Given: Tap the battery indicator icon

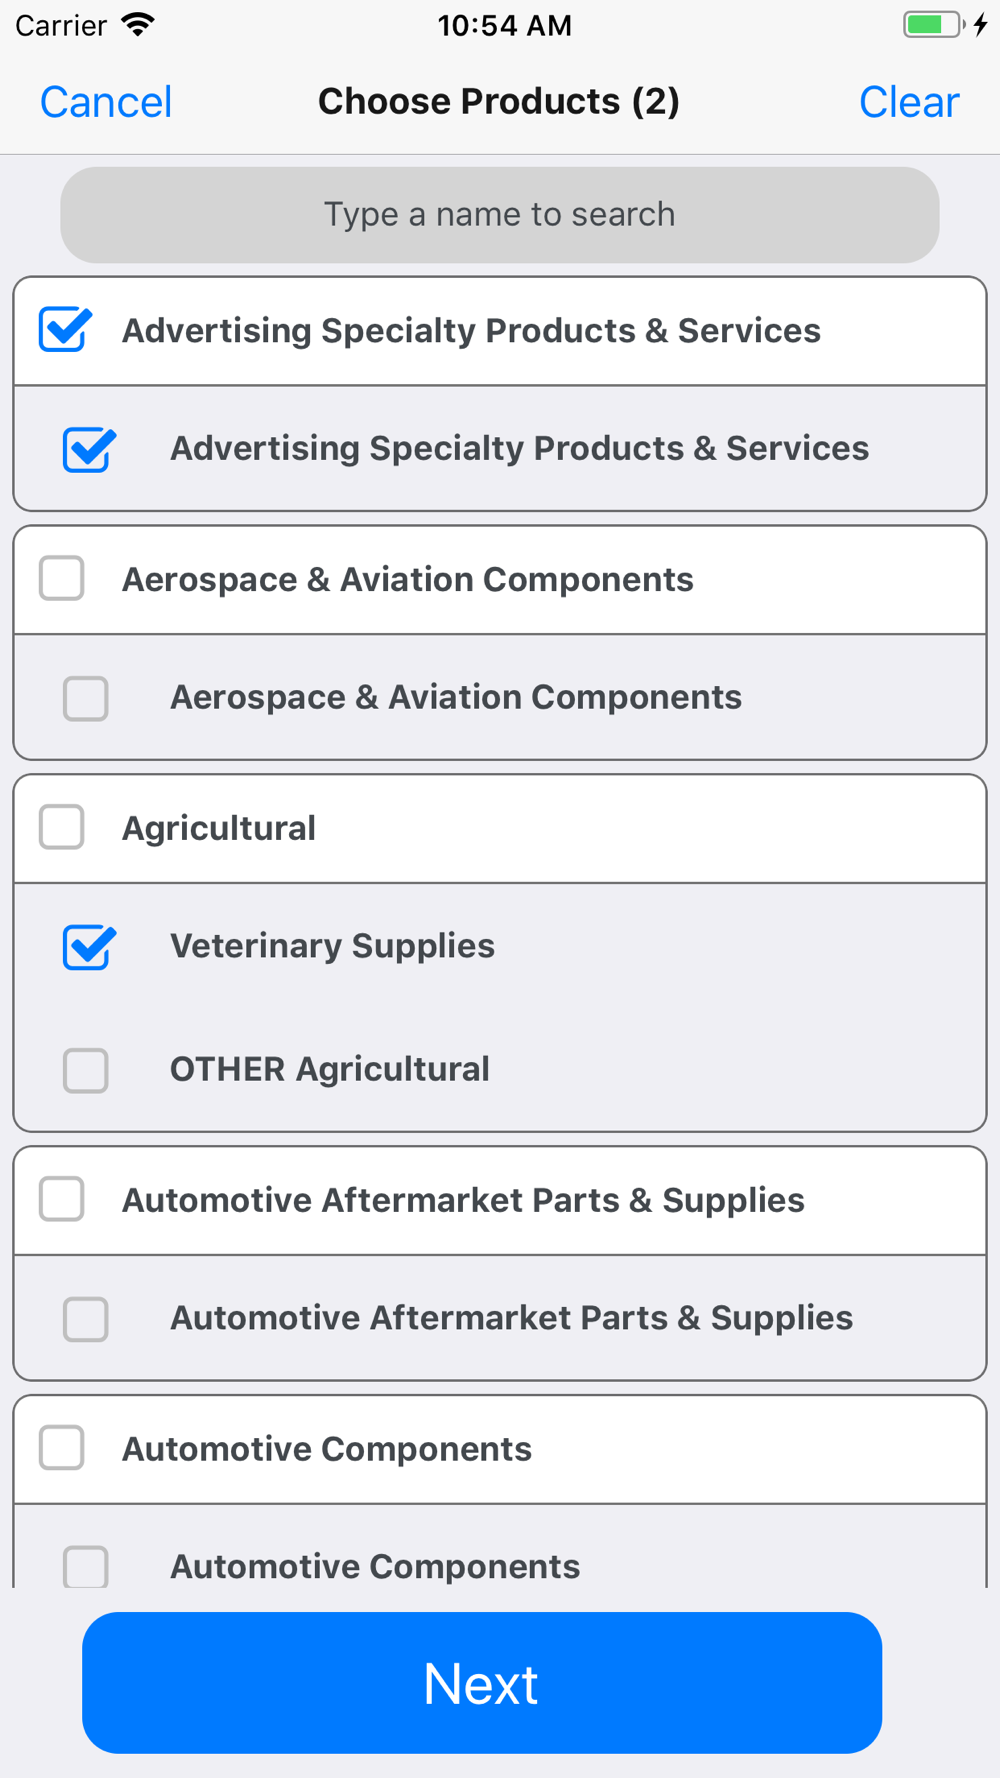Looking at the screenshot, I should (x=935, y=25).
